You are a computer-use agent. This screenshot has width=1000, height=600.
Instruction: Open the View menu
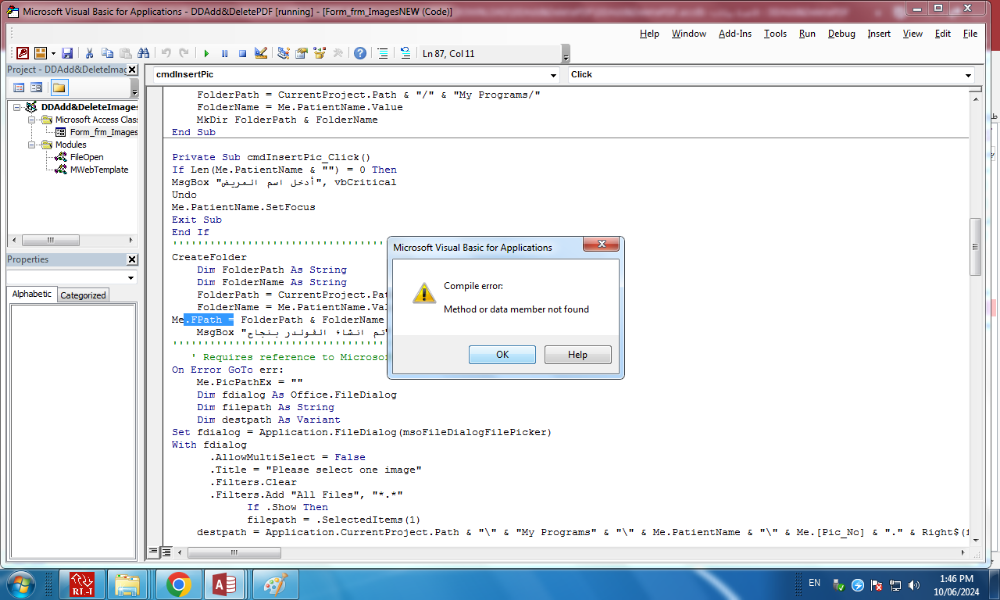pyautogui.click(x=913, y=34)
